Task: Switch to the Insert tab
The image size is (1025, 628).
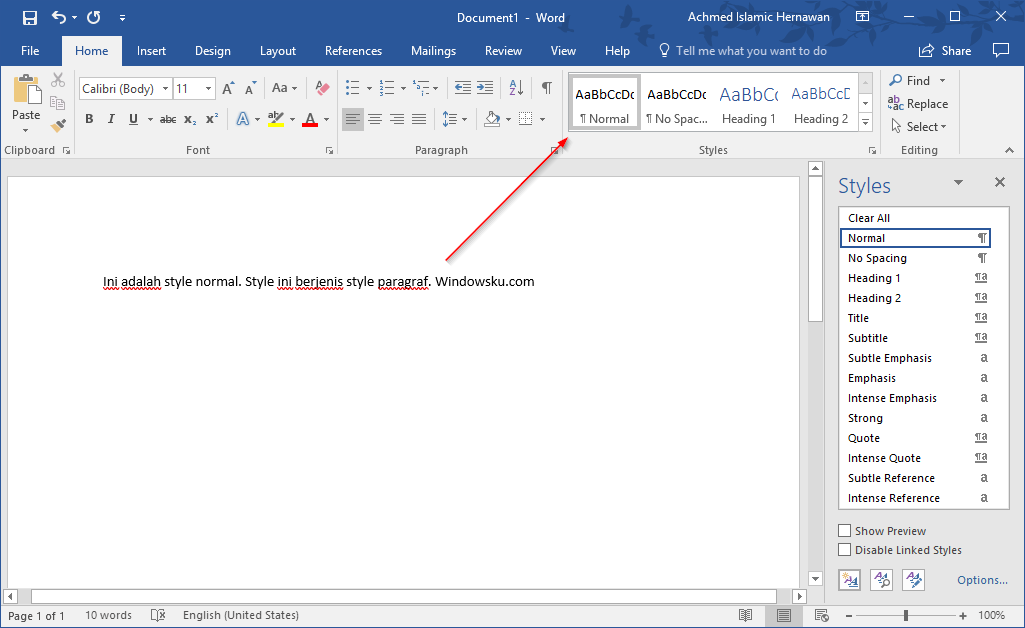Action: pyautogui.click(x=151, y=51)
